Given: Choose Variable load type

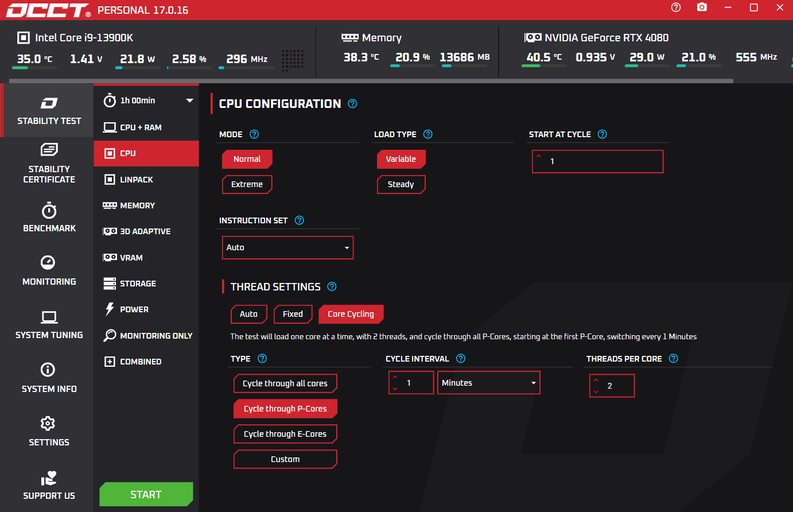Looking at the screenshot, I should click(x=401, y=159).
